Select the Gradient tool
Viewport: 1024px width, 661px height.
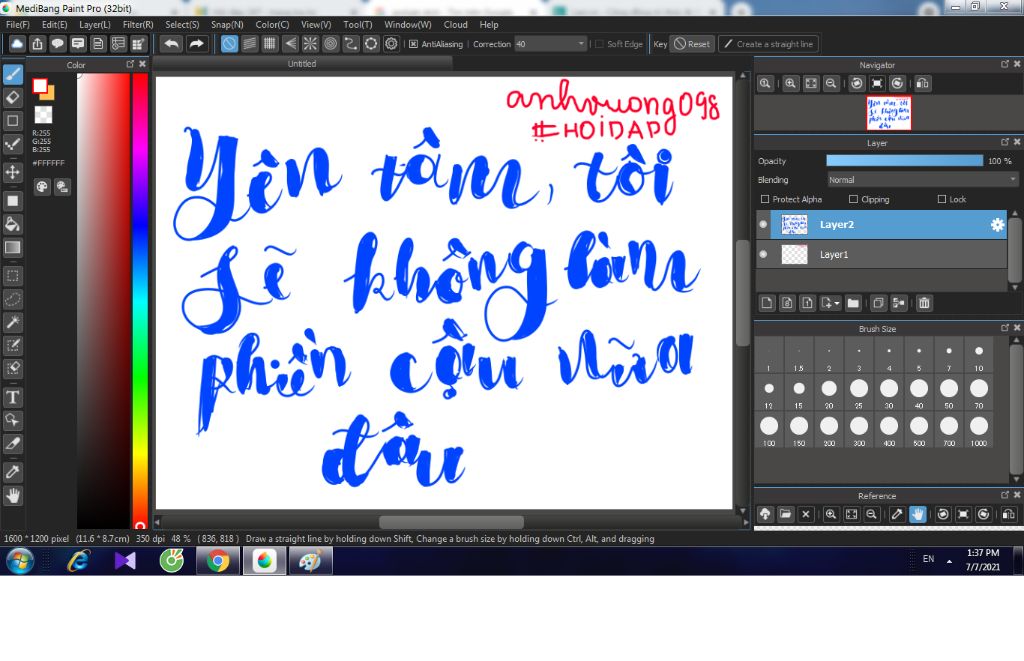(x=12, y=248)
